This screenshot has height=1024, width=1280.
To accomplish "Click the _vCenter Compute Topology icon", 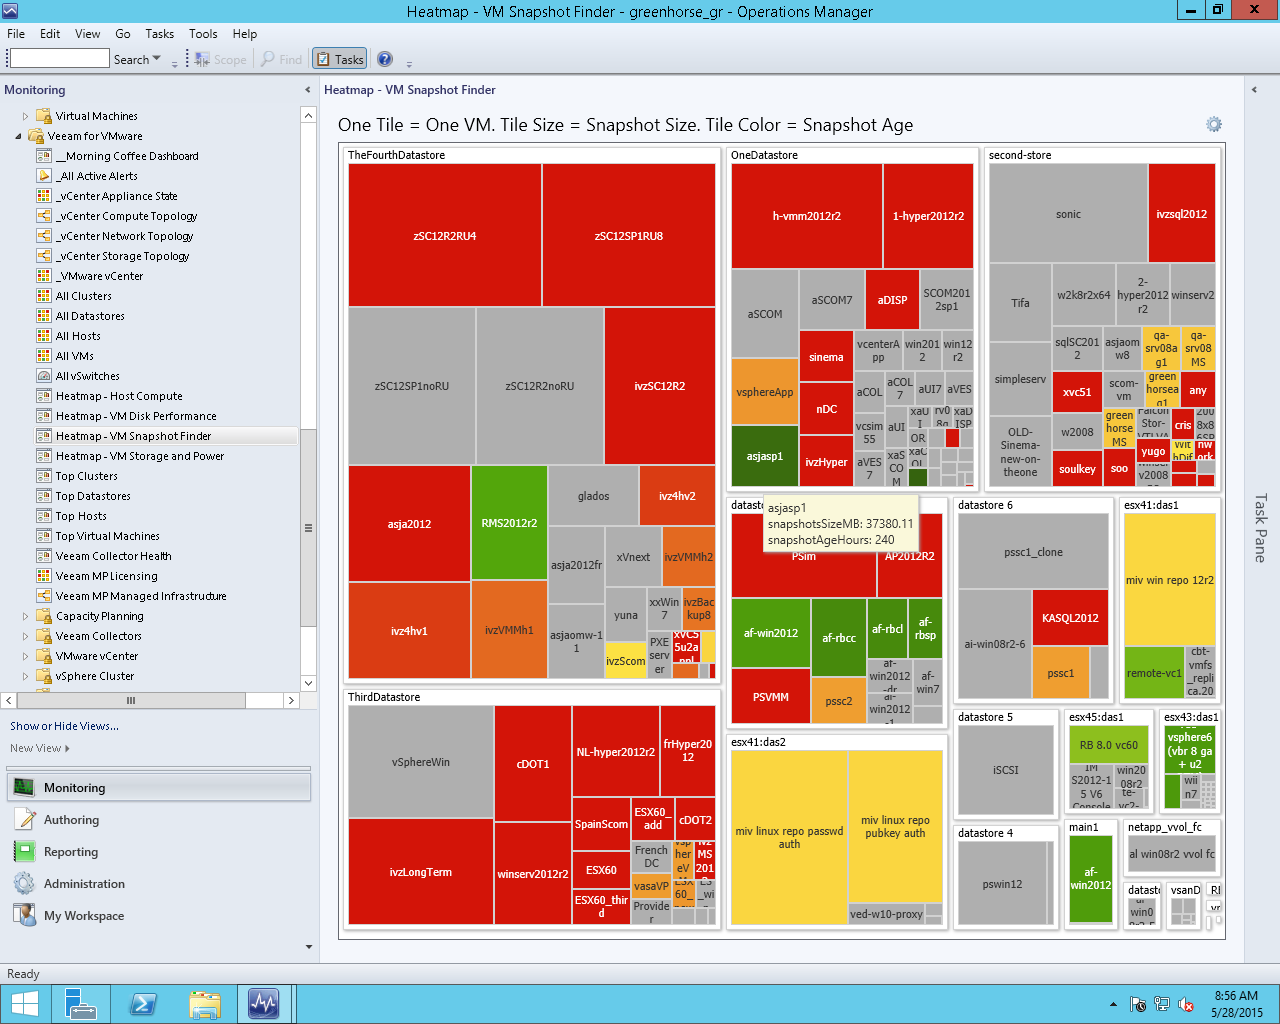I will 44,216.
